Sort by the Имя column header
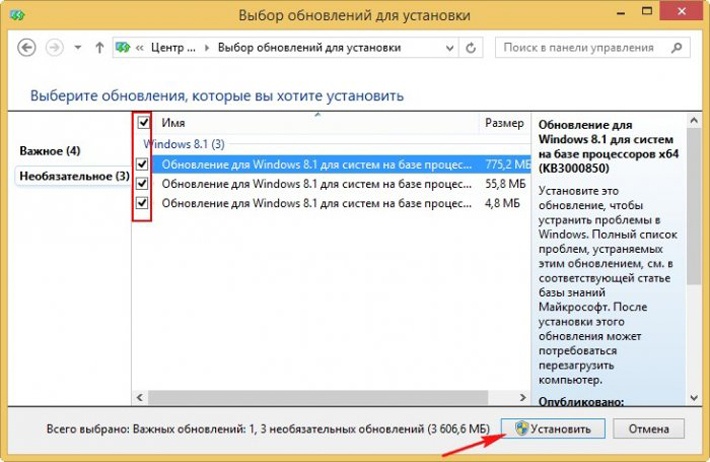The image size is (710, 462). pos(317,123)
